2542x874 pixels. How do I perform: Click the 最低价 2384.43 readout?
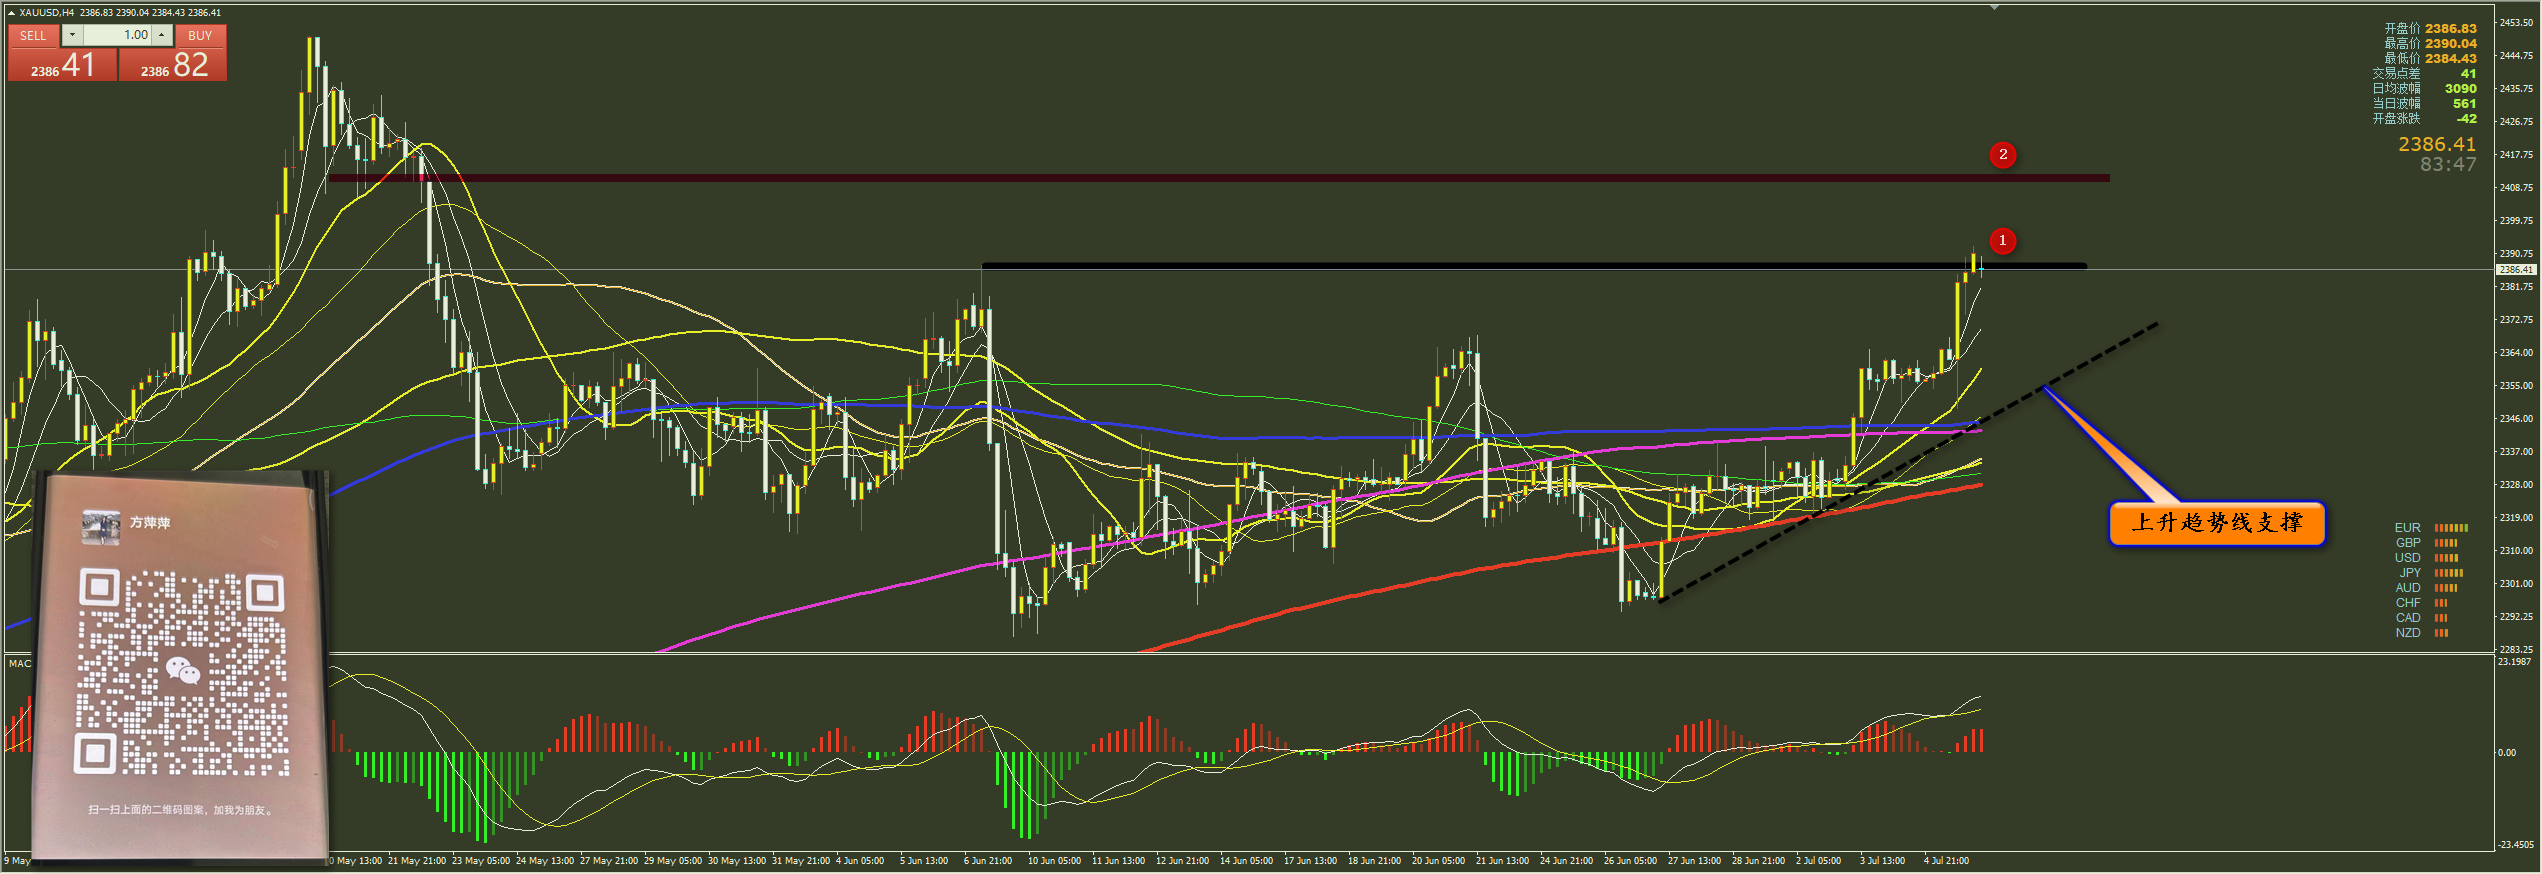pyautogui.click(x=2430, y=59)
